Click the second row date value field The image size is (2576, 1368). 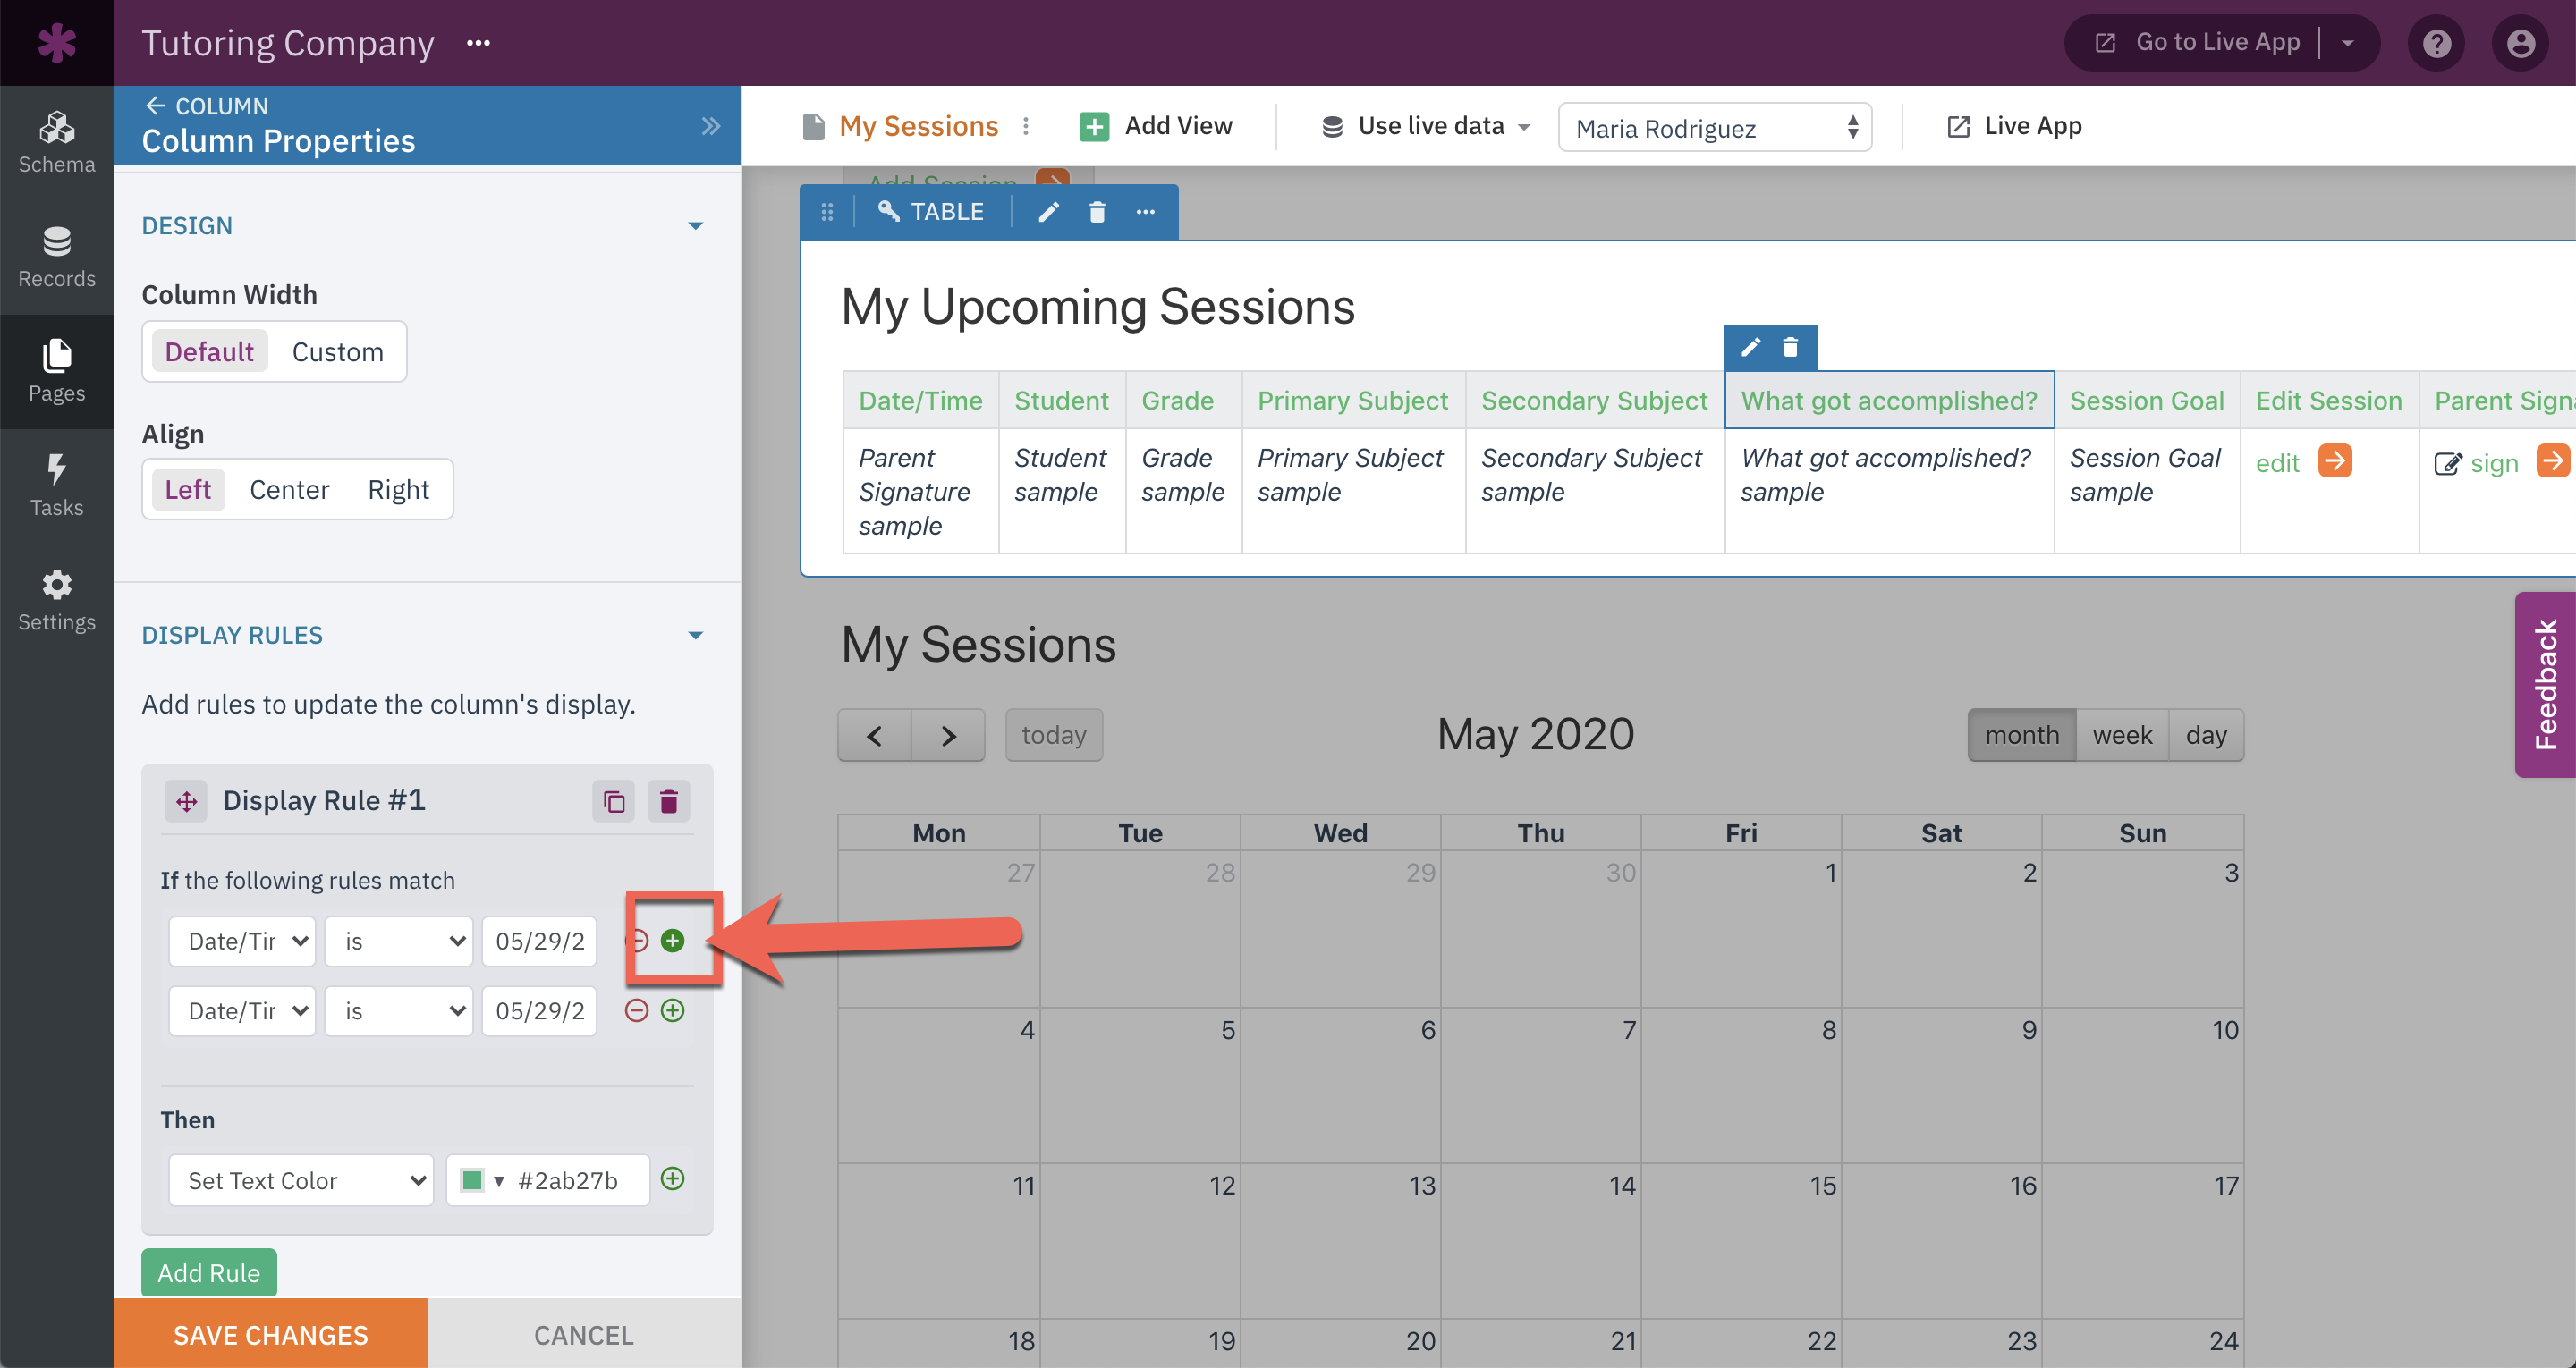click(540, 1011)
